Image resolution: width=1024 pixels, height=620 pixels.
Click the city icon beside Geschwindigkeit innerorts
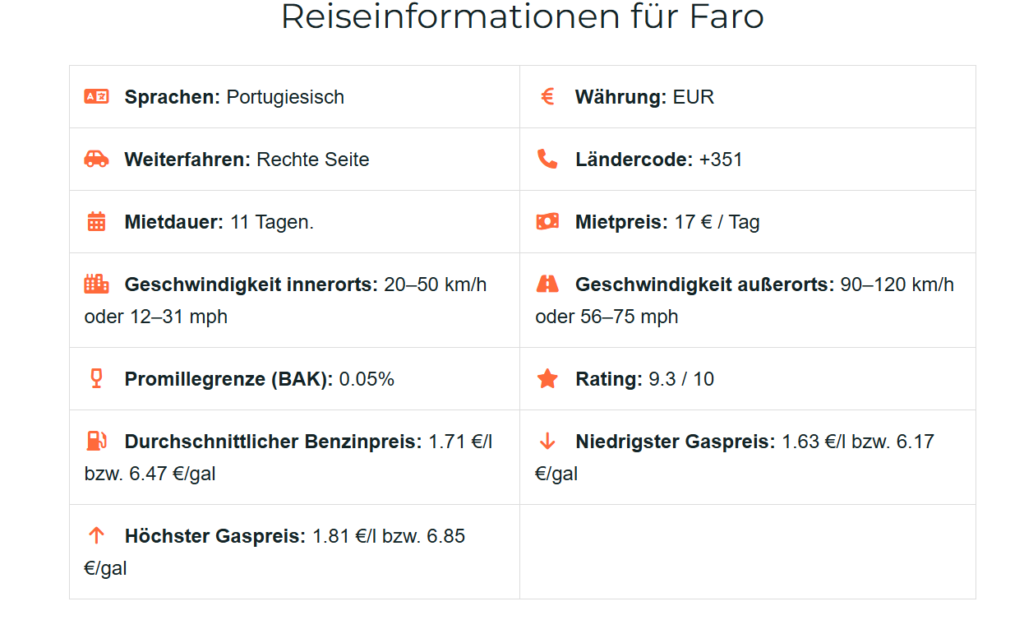tap(96, 284)
